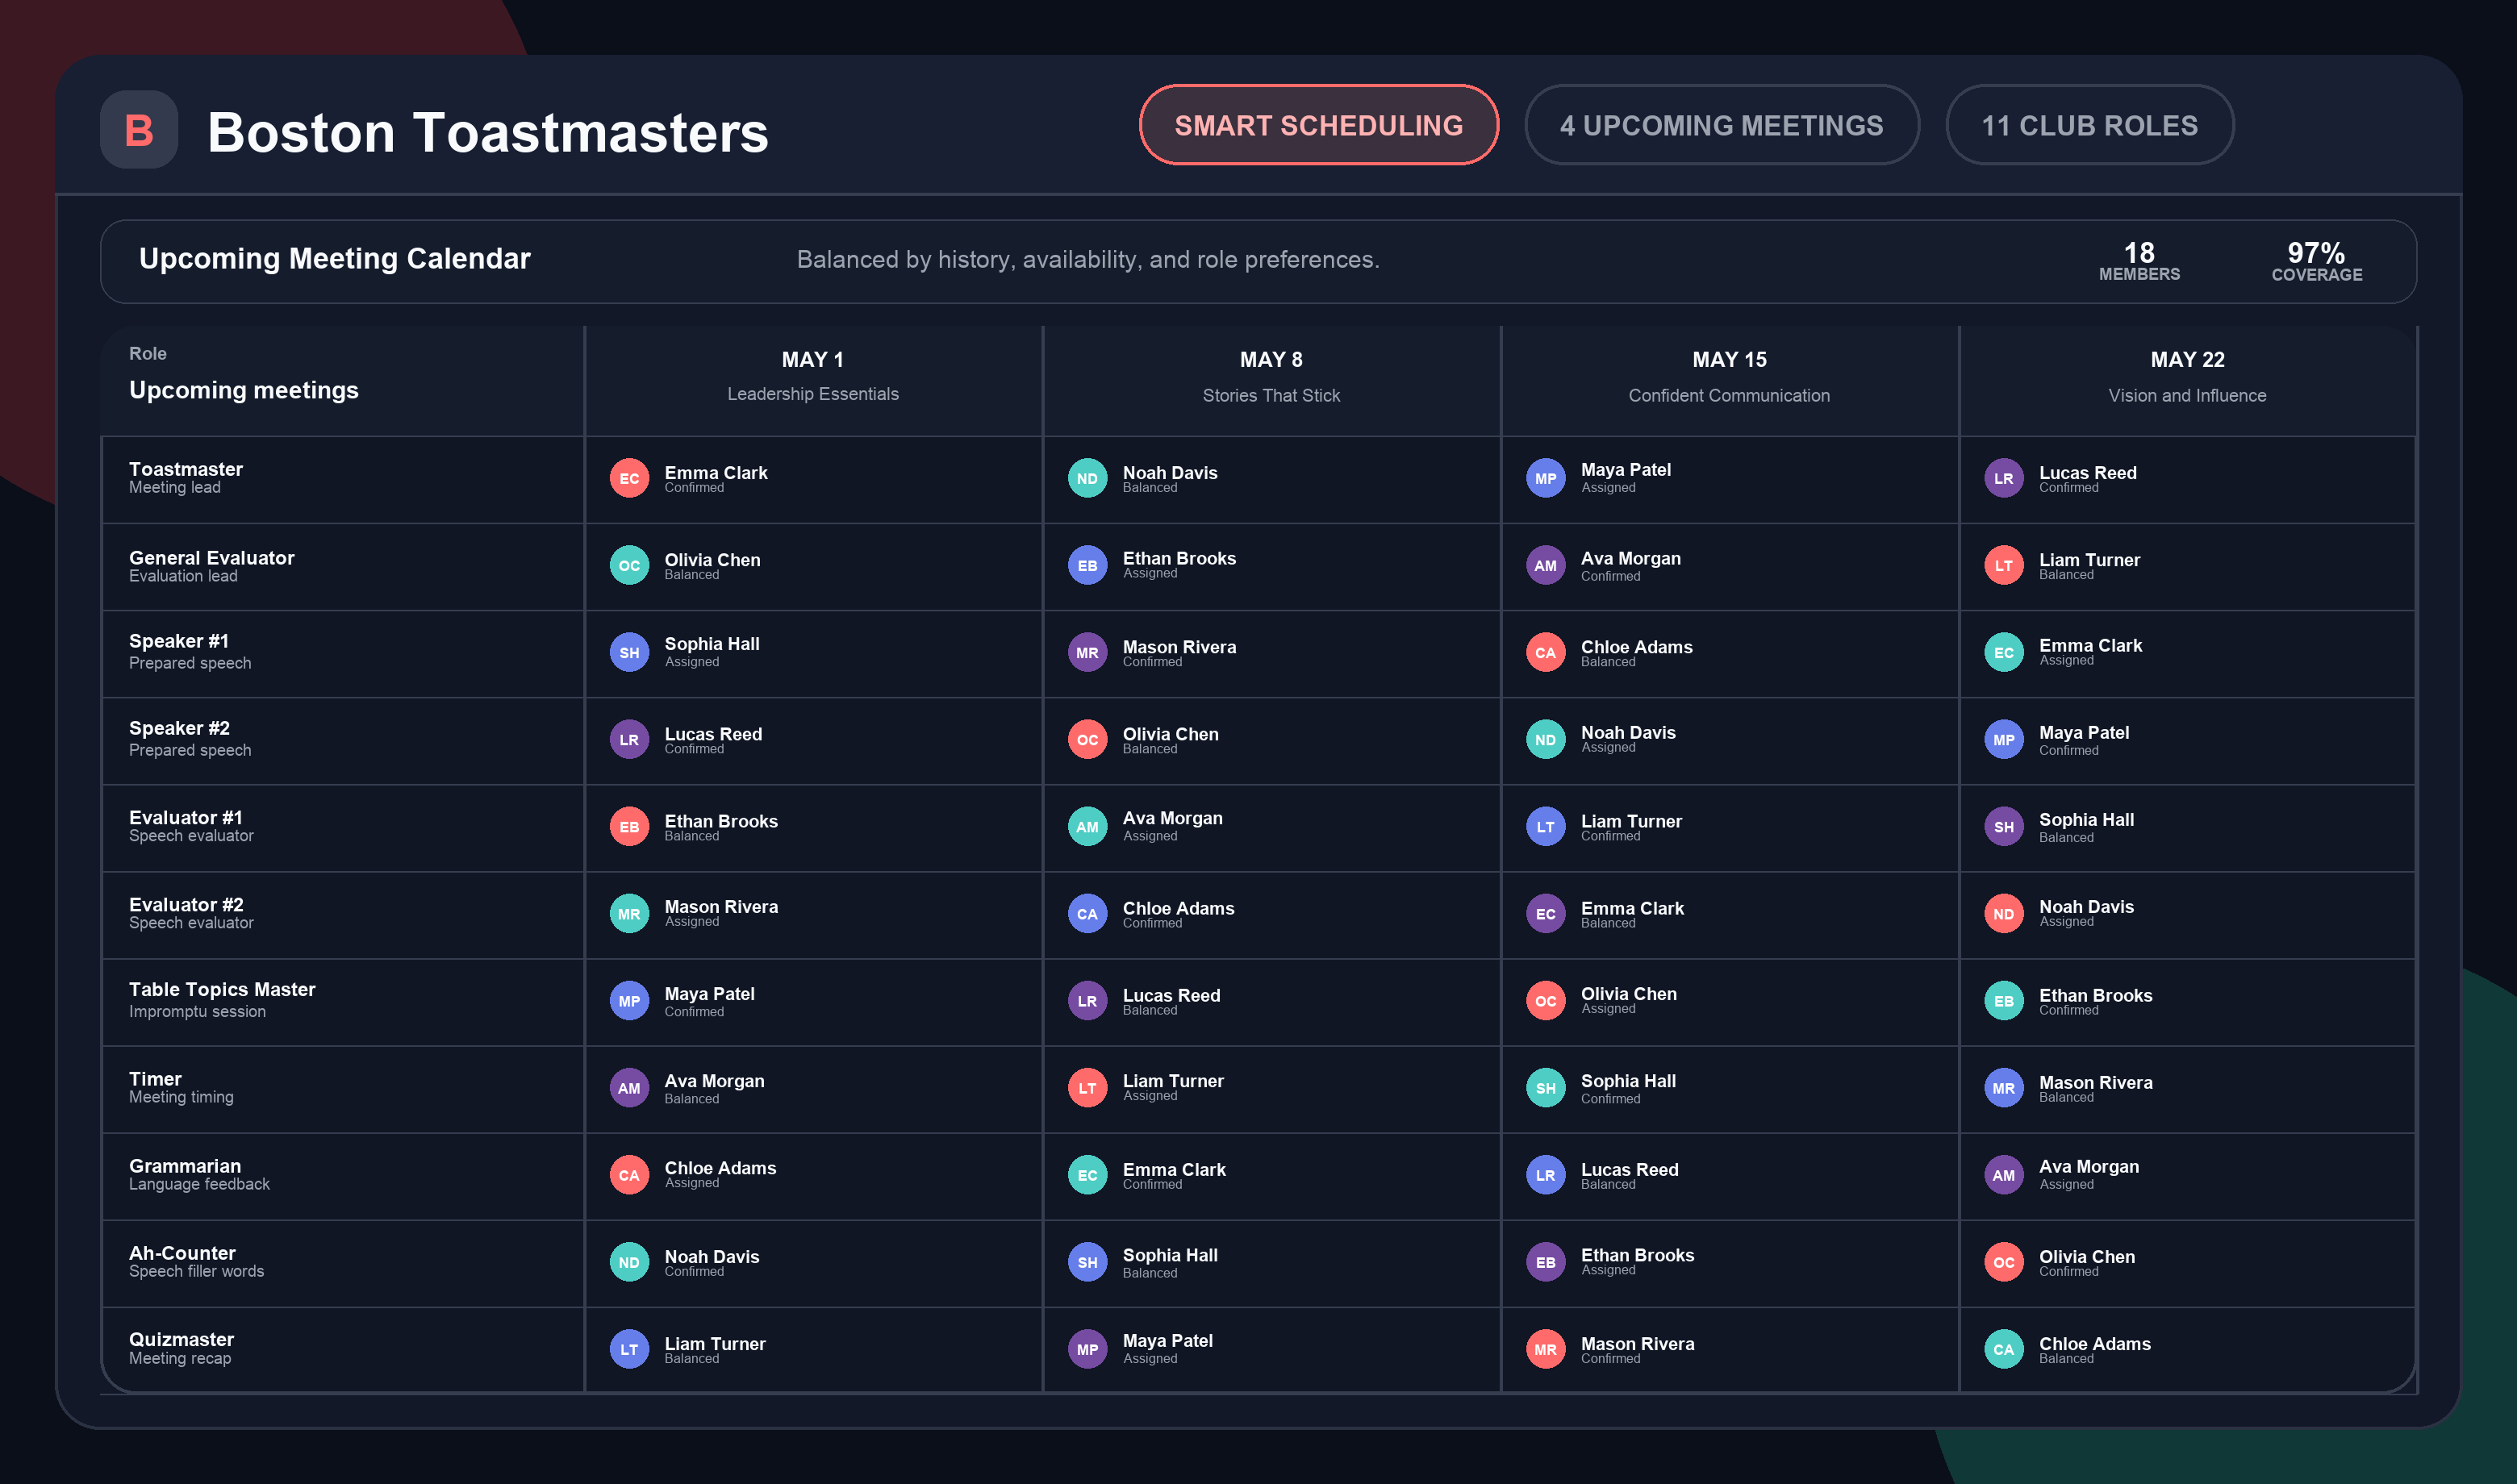Click Ethan Brooks's EB avatar under May 15 Ah-Counter

coord(1545,1262)
